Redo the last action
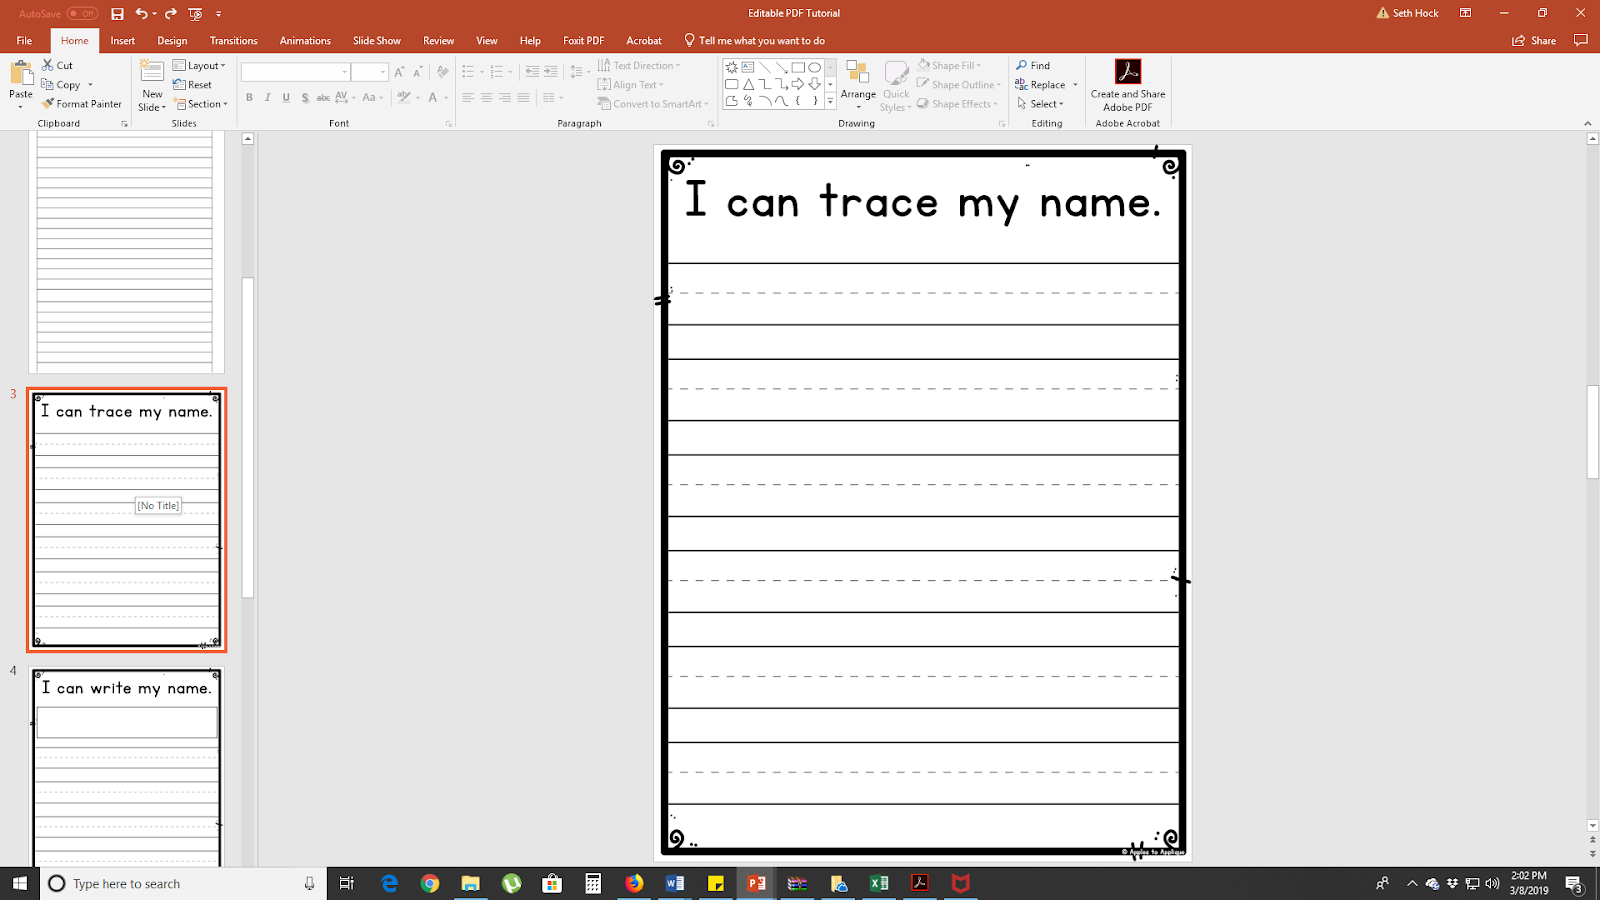The height and width of the screenshot is (900, 1600). pos(170,13)
